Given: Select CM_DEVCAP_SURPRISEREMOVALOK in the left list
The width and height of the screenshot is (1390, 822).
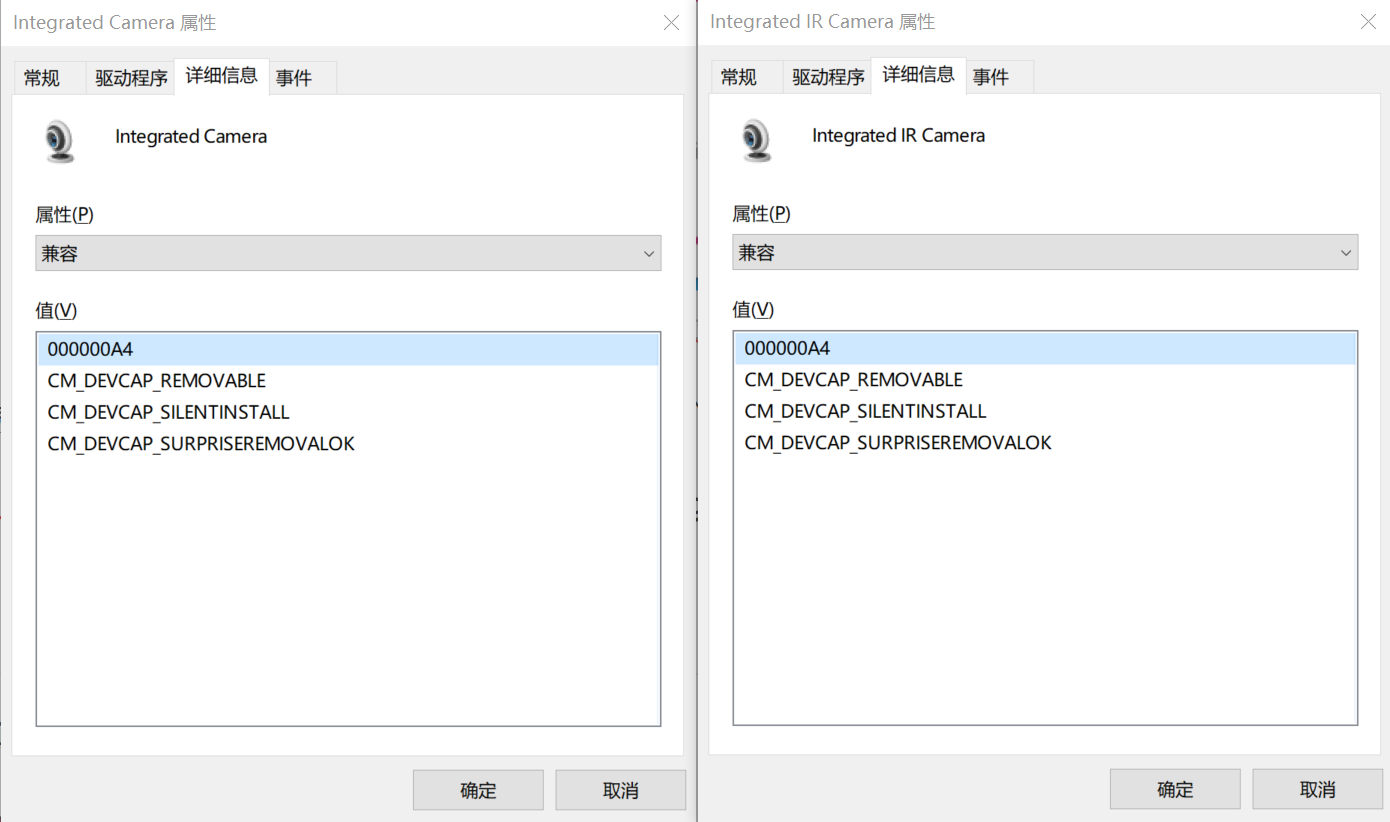Looking at the screenshot, I should pos(200,443).
